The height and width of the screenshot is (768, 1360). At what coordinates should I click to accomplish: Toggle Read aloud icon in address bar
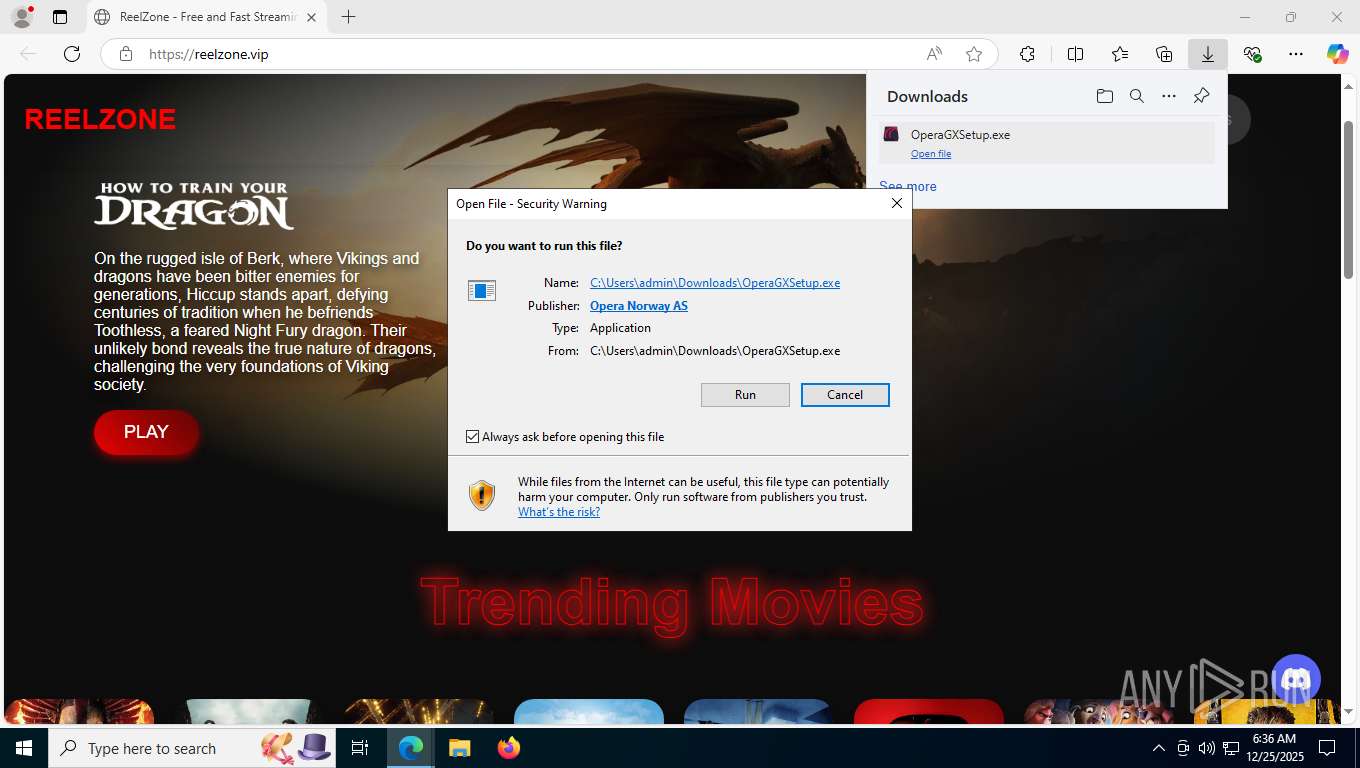pos(934,54)
